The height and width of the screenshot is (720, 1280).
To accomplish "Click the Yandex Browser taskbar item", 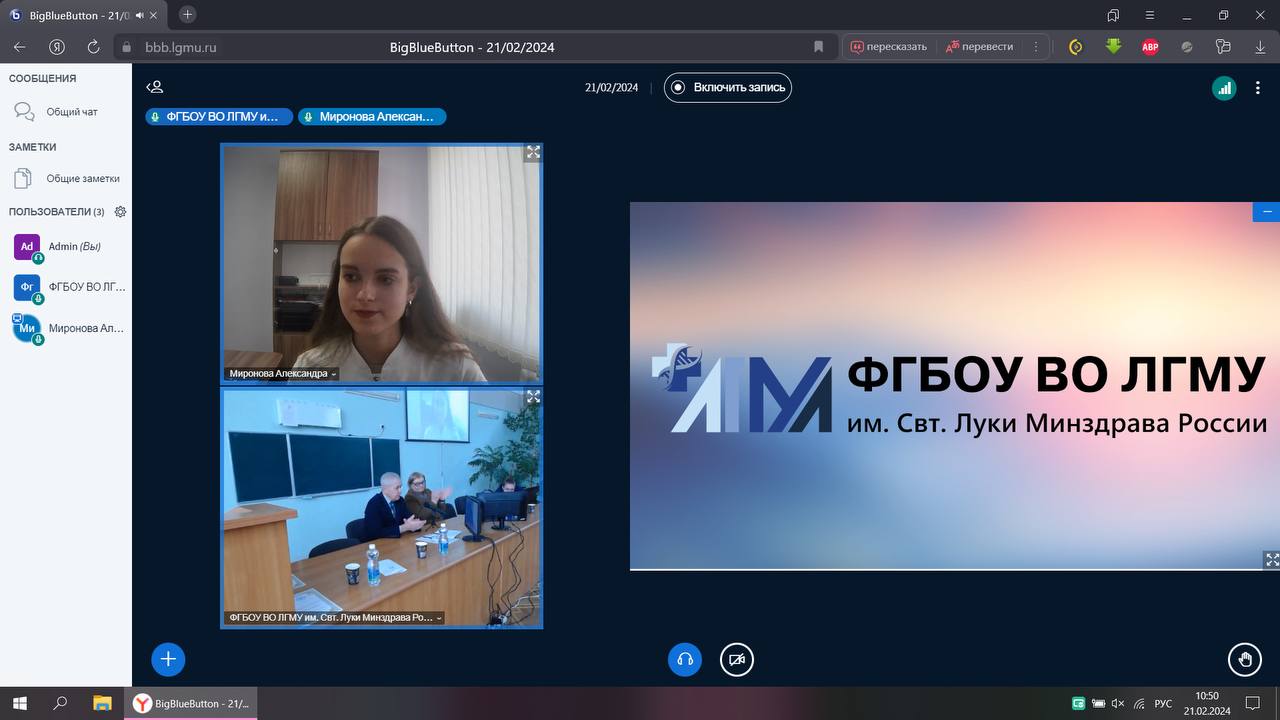I will [x=190, y=703].
